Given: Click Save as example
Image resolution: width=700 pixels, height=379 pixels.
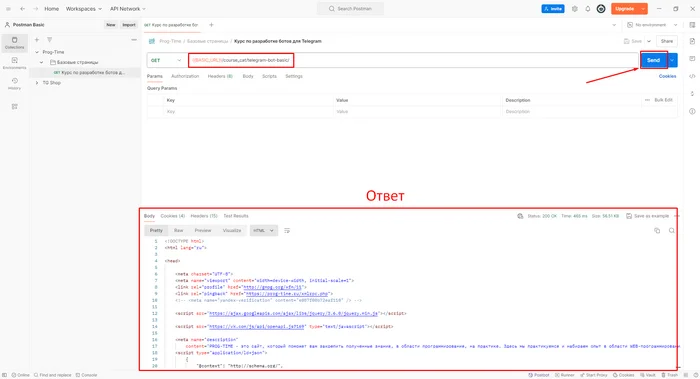Looking at the screenshot, I should pyautogui.click(x=647, y=216).
